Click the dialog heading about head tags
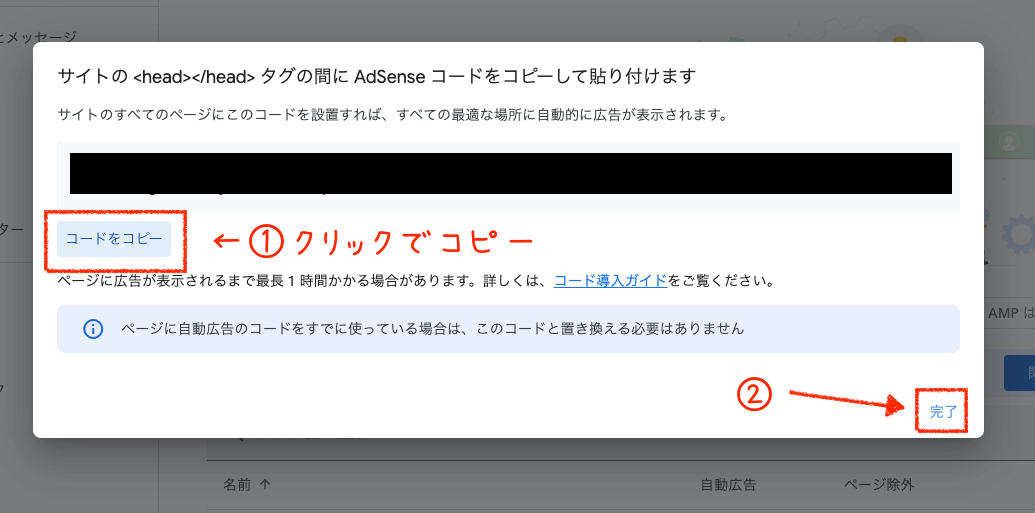The width and height of the screenshot is (1035, 513). click(x=377, y=76)
